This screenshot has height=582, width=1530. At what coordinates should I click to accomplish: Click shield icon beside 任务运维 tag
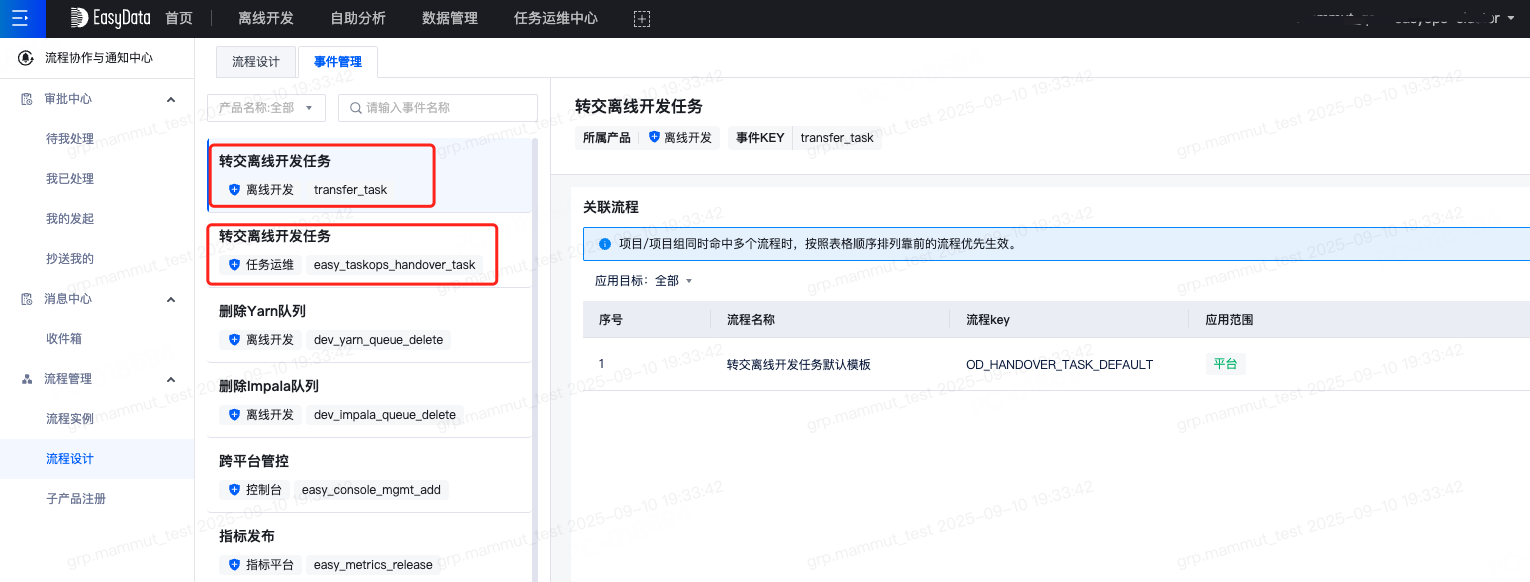(235, 265)
